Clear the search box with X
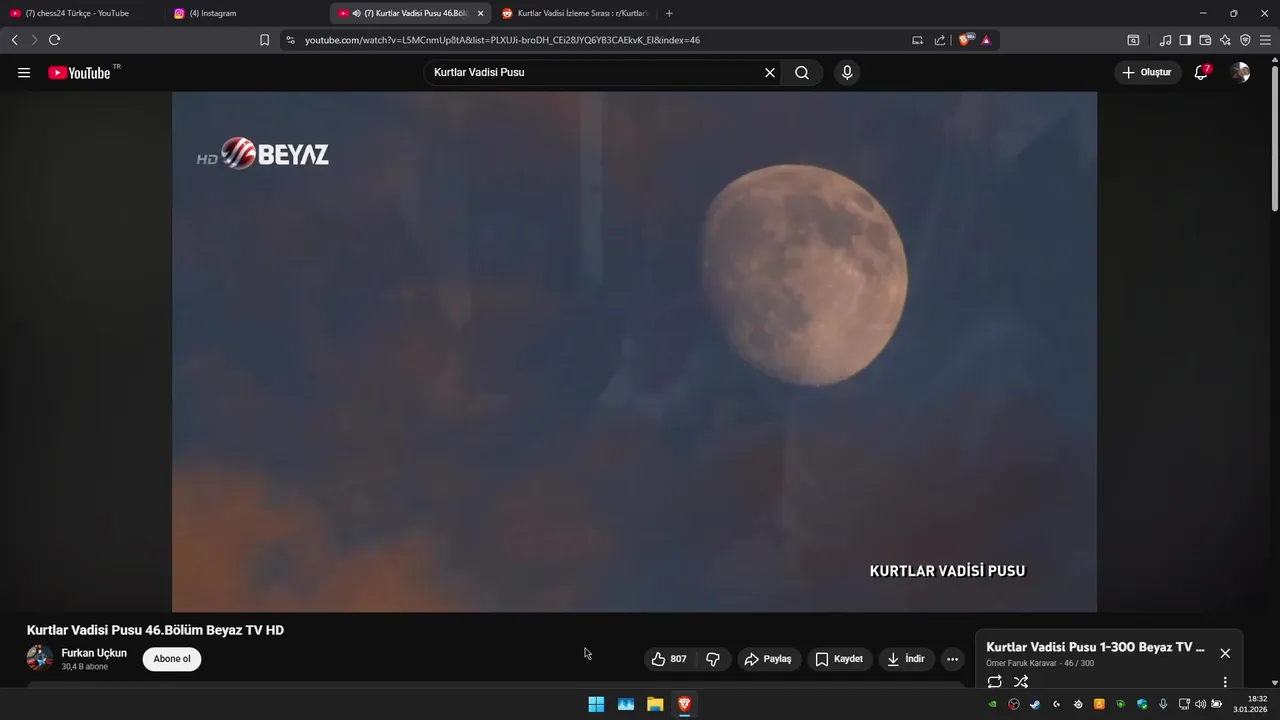 tap(770, 72)
